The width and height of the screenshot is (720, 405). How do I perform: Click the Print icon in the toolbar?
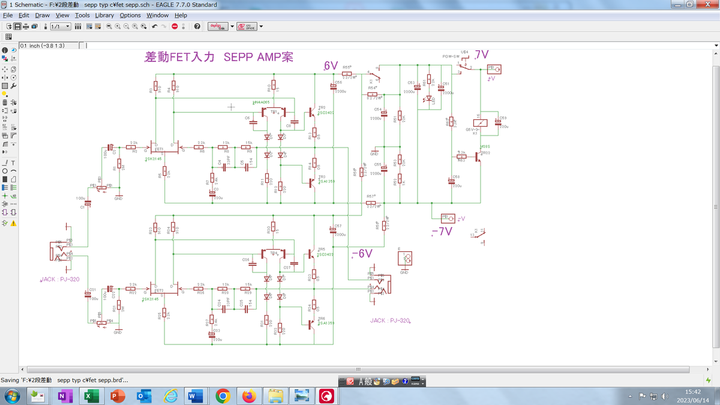(25, 27)
